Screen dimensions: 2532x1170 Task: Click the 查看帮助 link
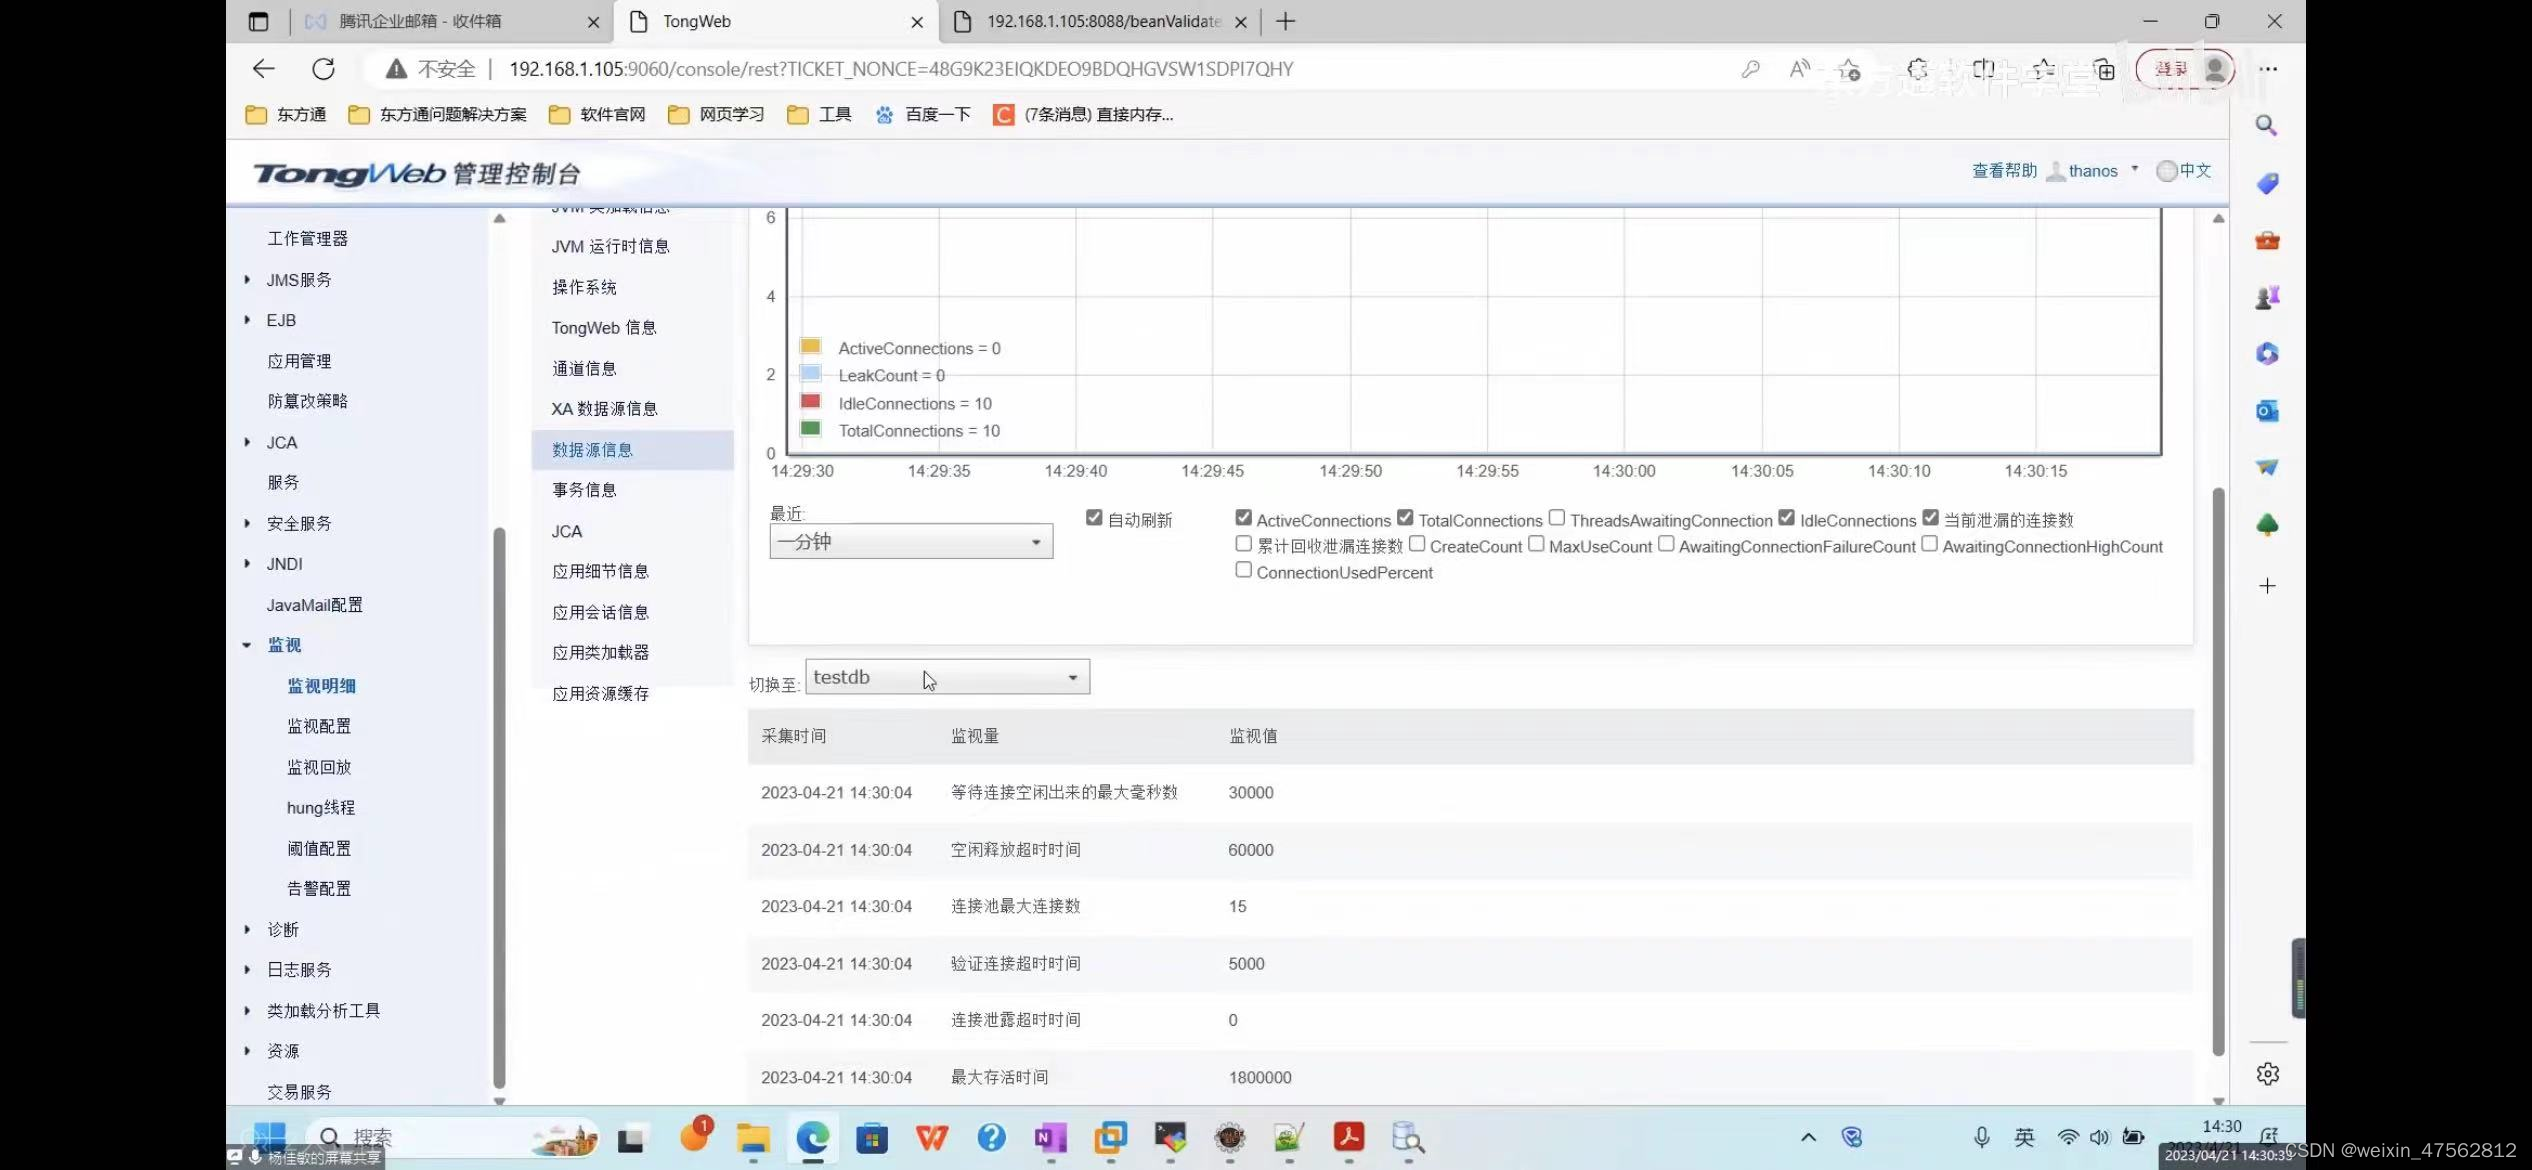[x=2003, y=171]
